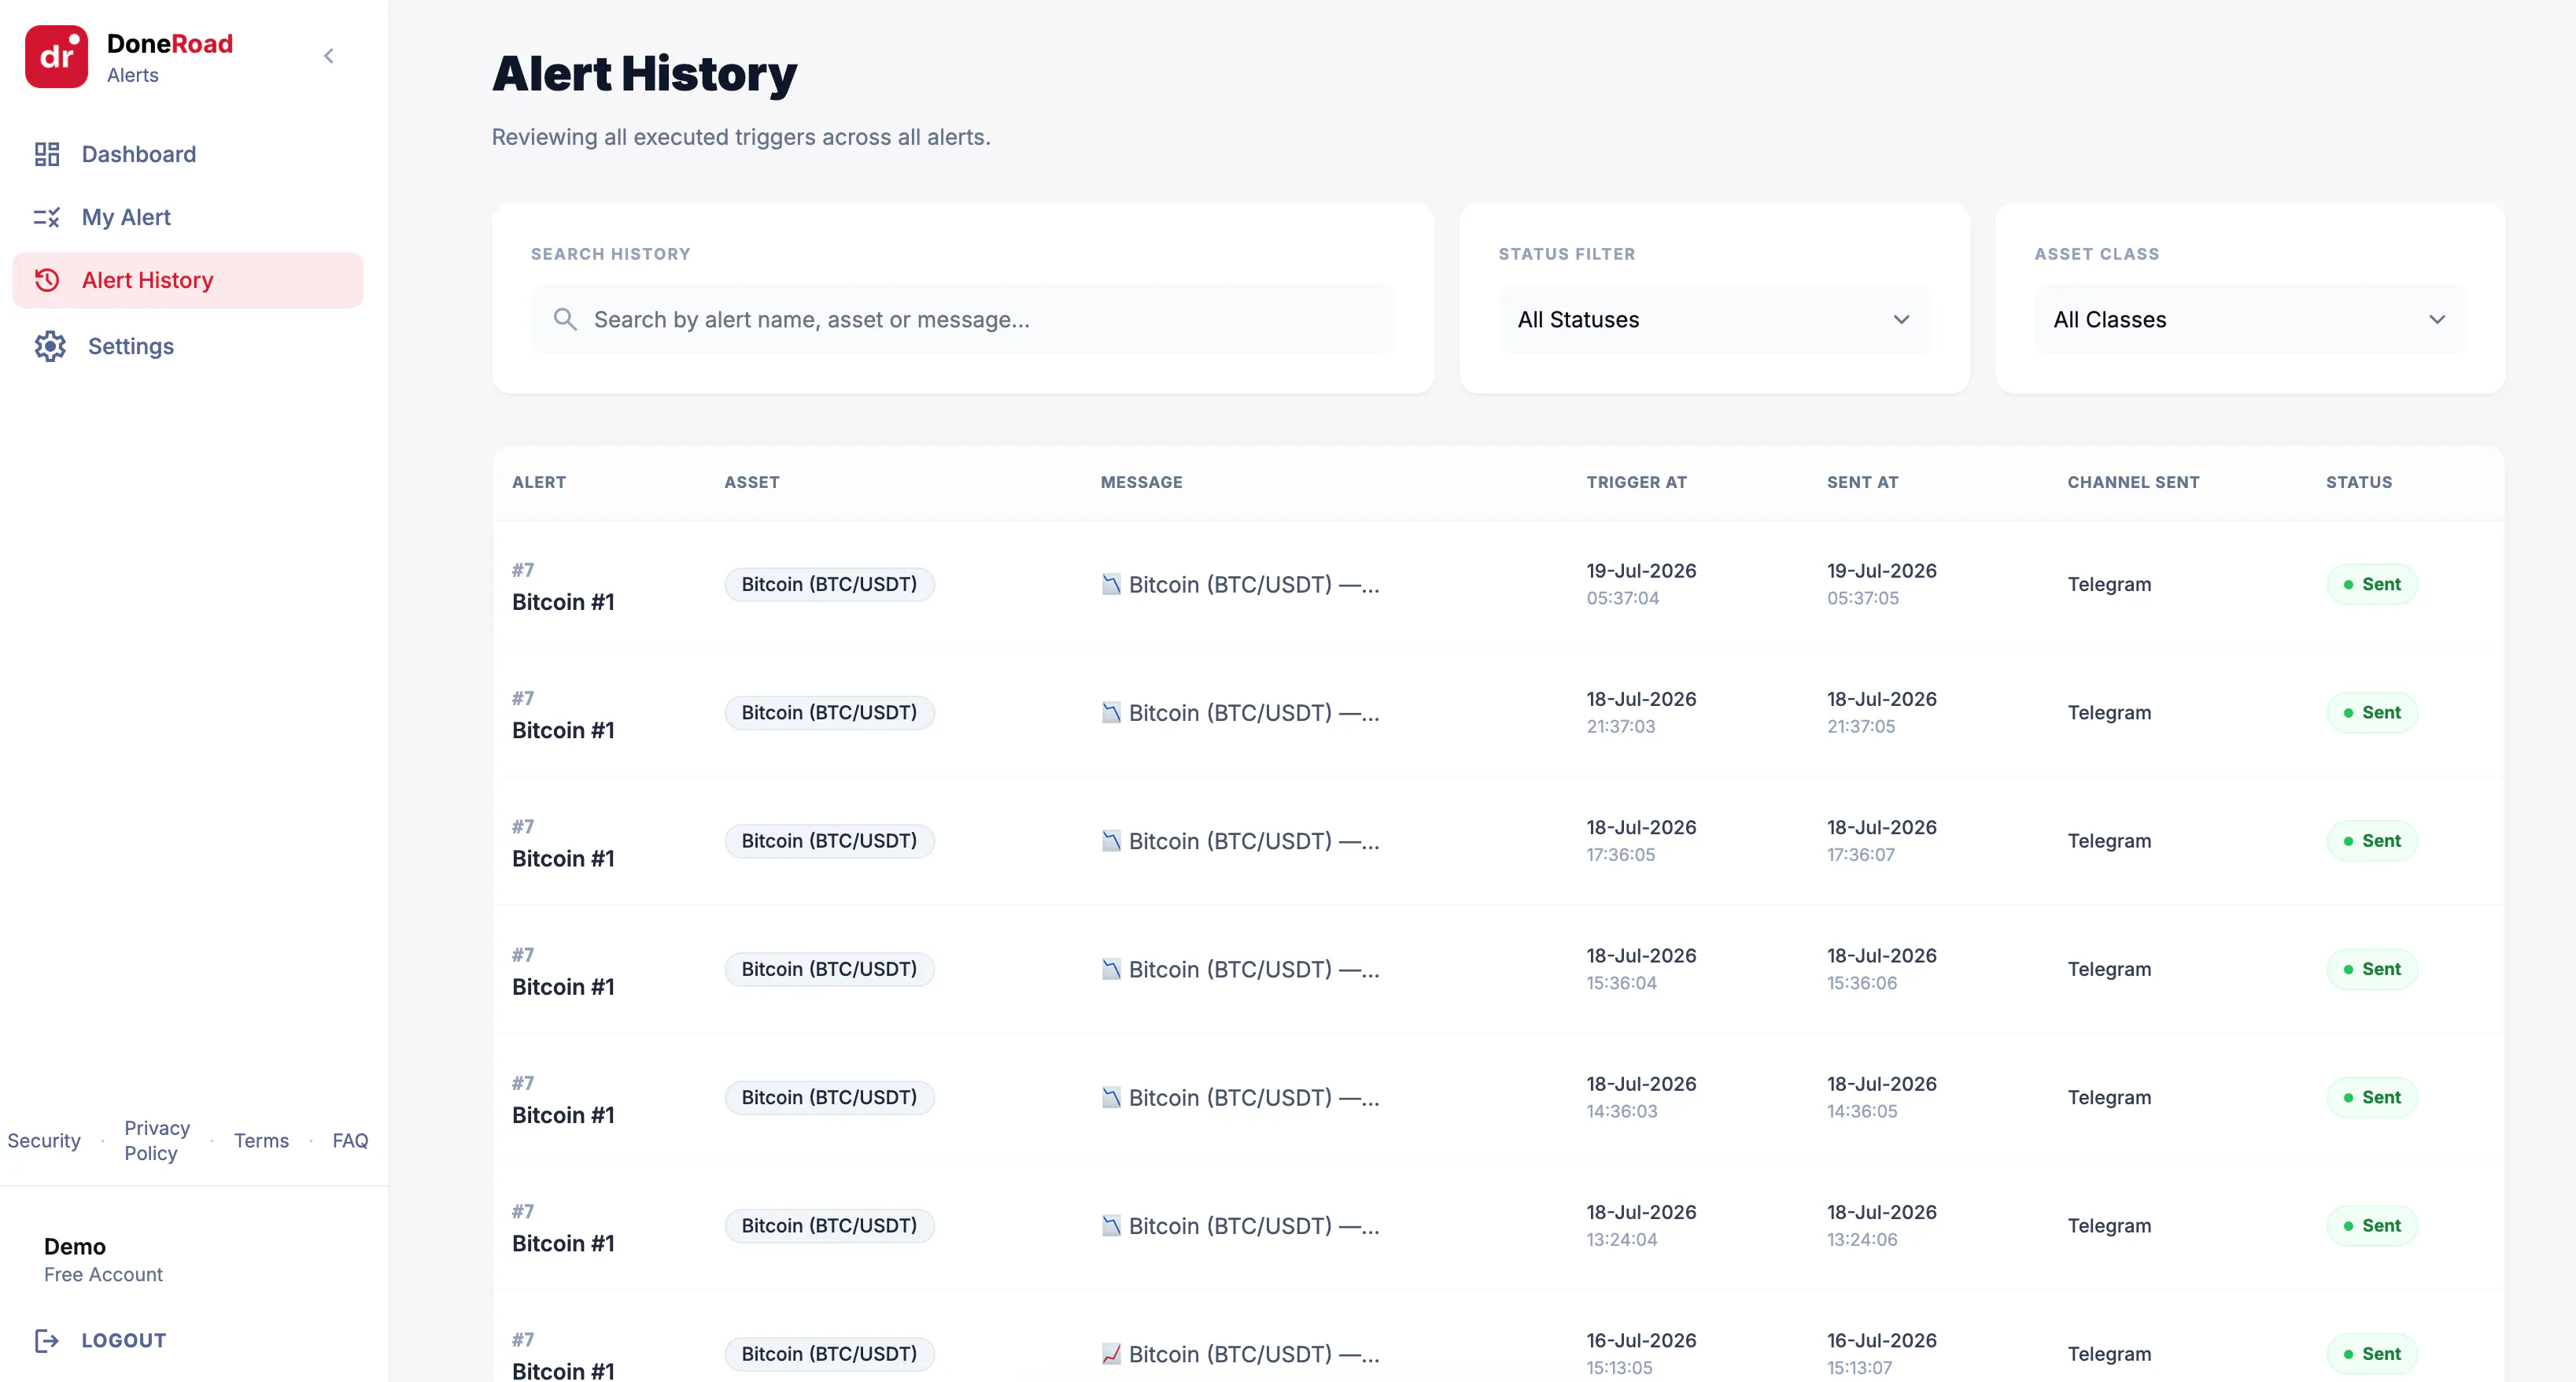Click the TRIGGER AT column header
This screenshot has height=1382, width=2576.
[x=1637, y=482]
